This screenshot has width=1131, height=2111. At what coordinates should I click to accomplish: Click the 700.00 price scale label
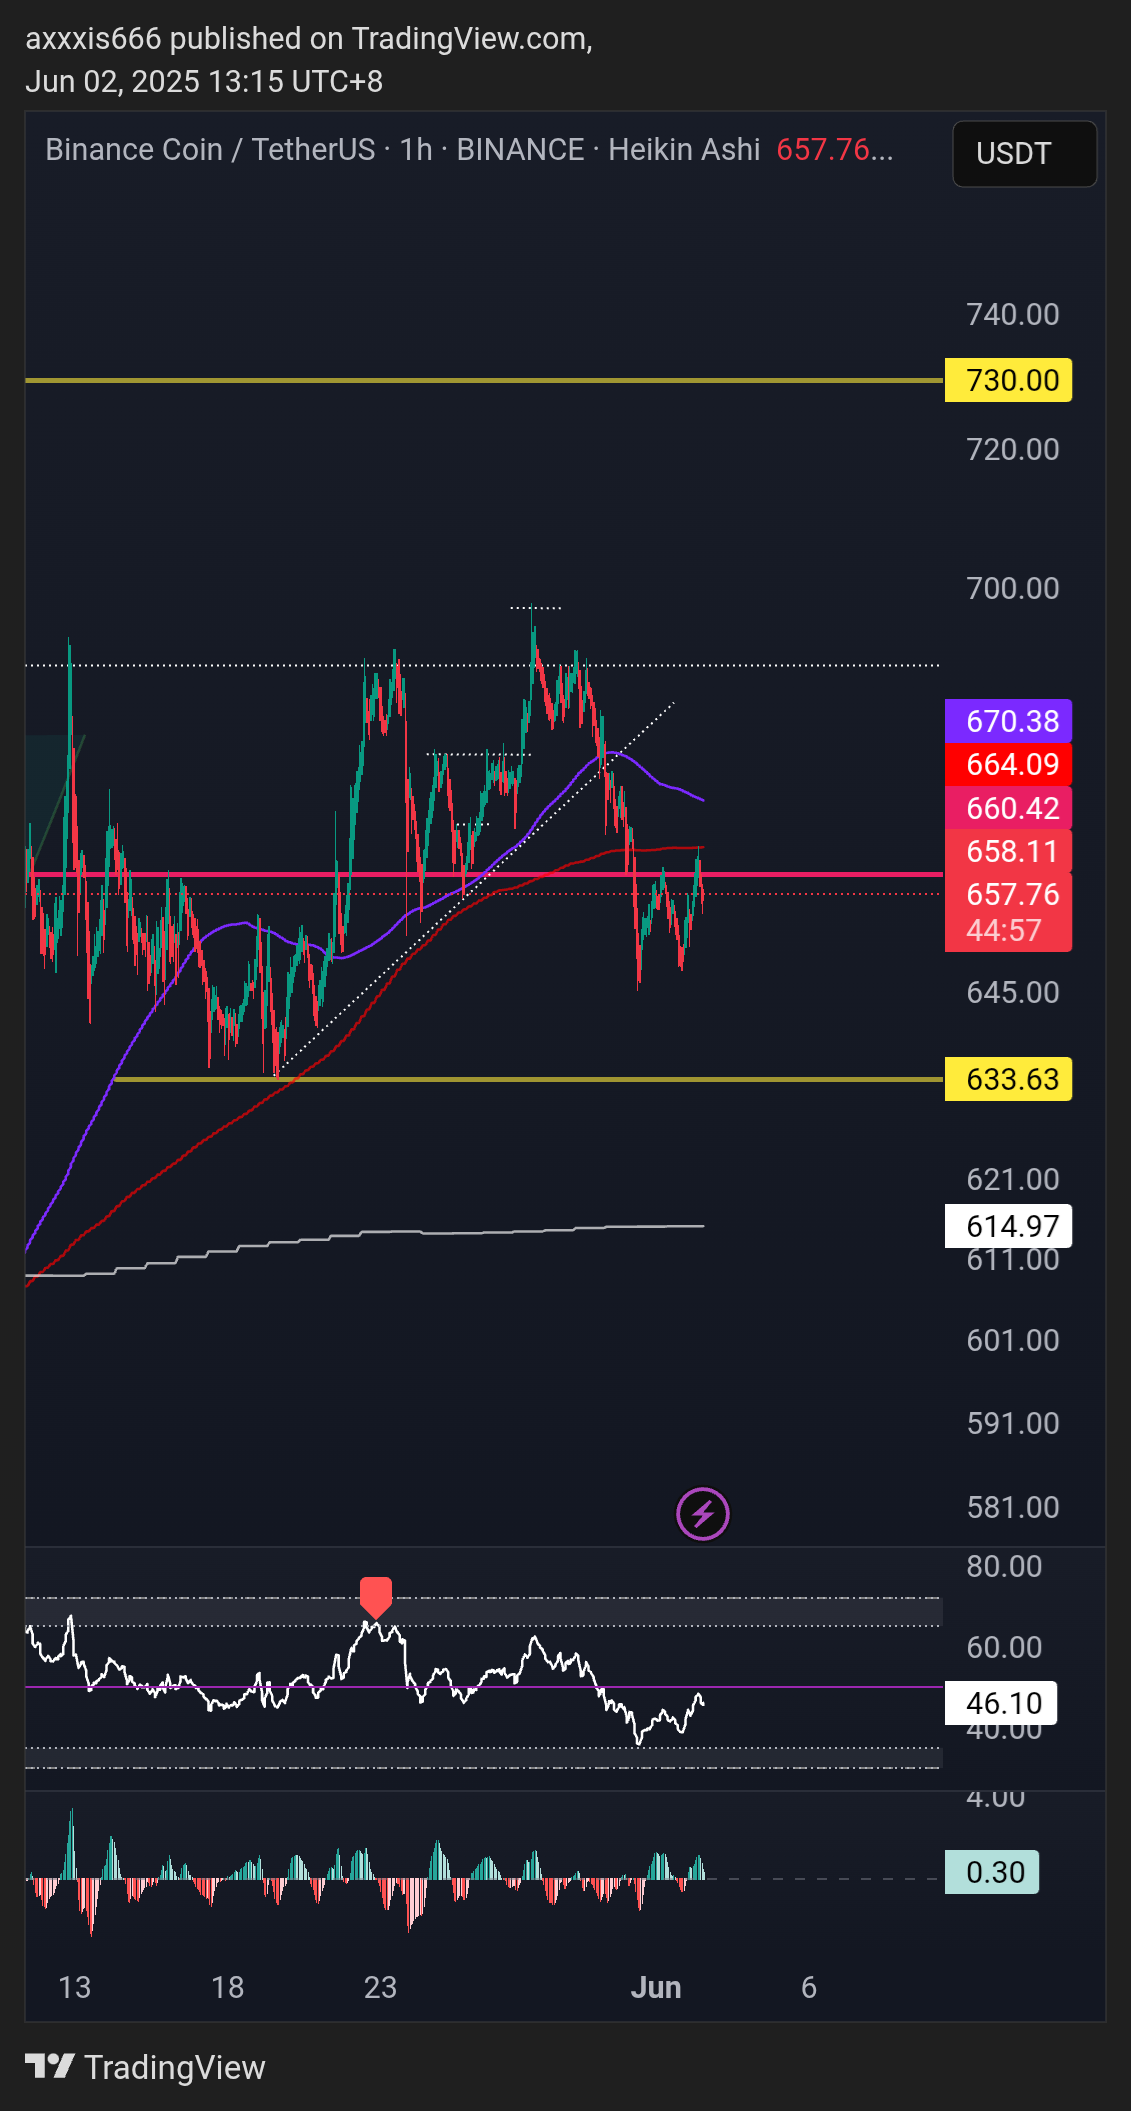point(1013,588)
